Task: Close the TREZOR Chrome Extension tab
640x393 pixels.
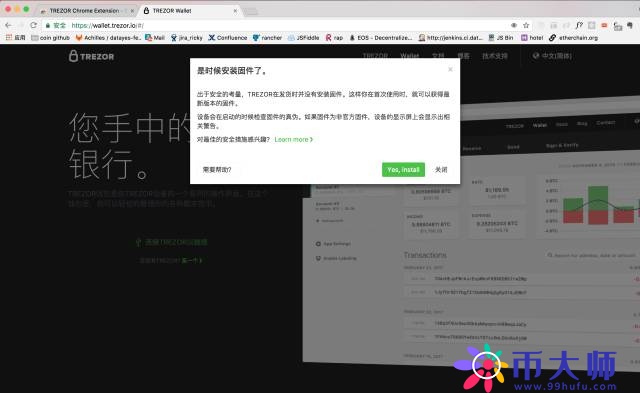Action: (x=132, y=11)
